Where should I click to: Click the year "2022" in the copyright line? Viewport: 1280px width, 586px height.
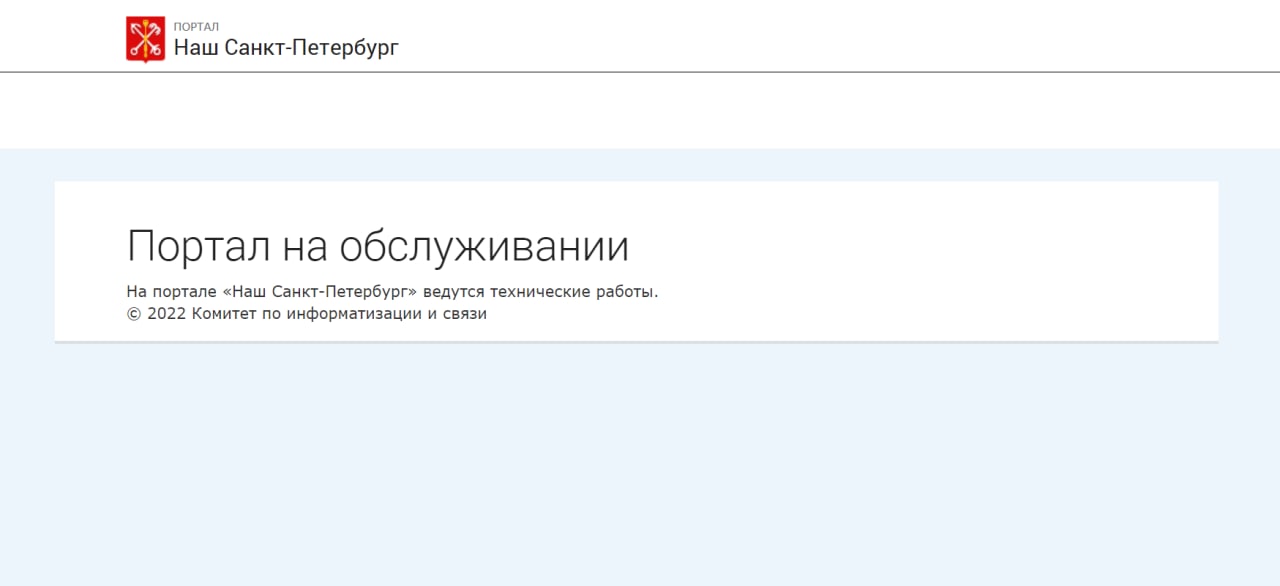point(167,314)
